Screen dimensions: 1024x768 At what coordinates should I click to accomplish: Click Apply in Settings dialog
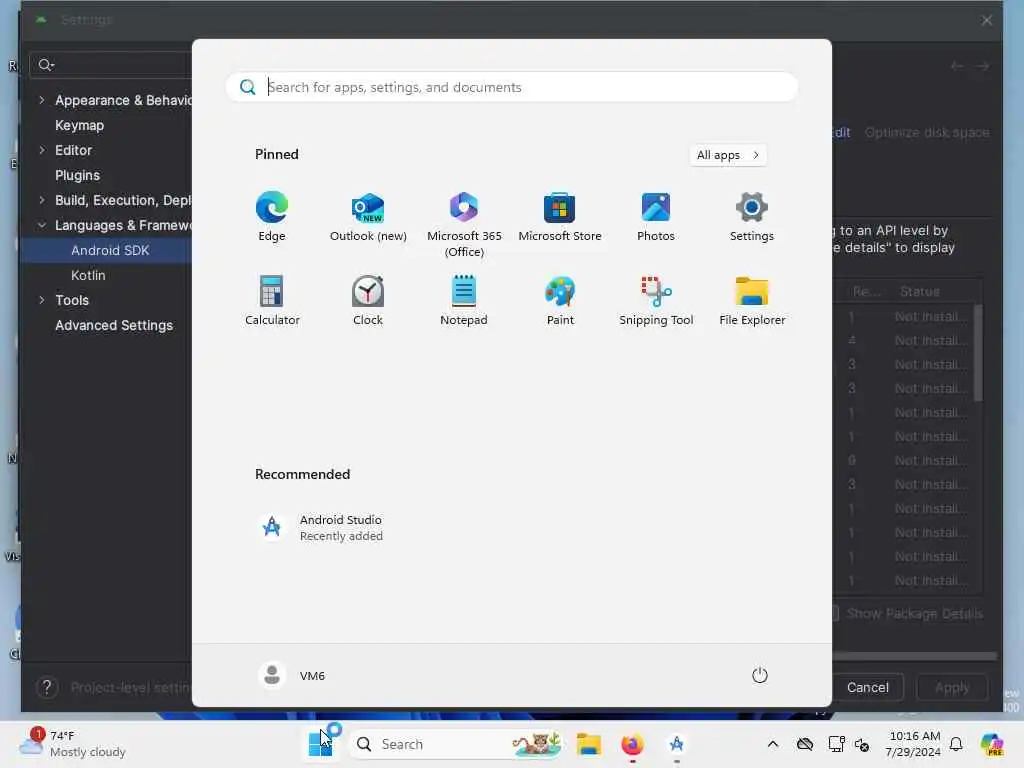point(952,687)
